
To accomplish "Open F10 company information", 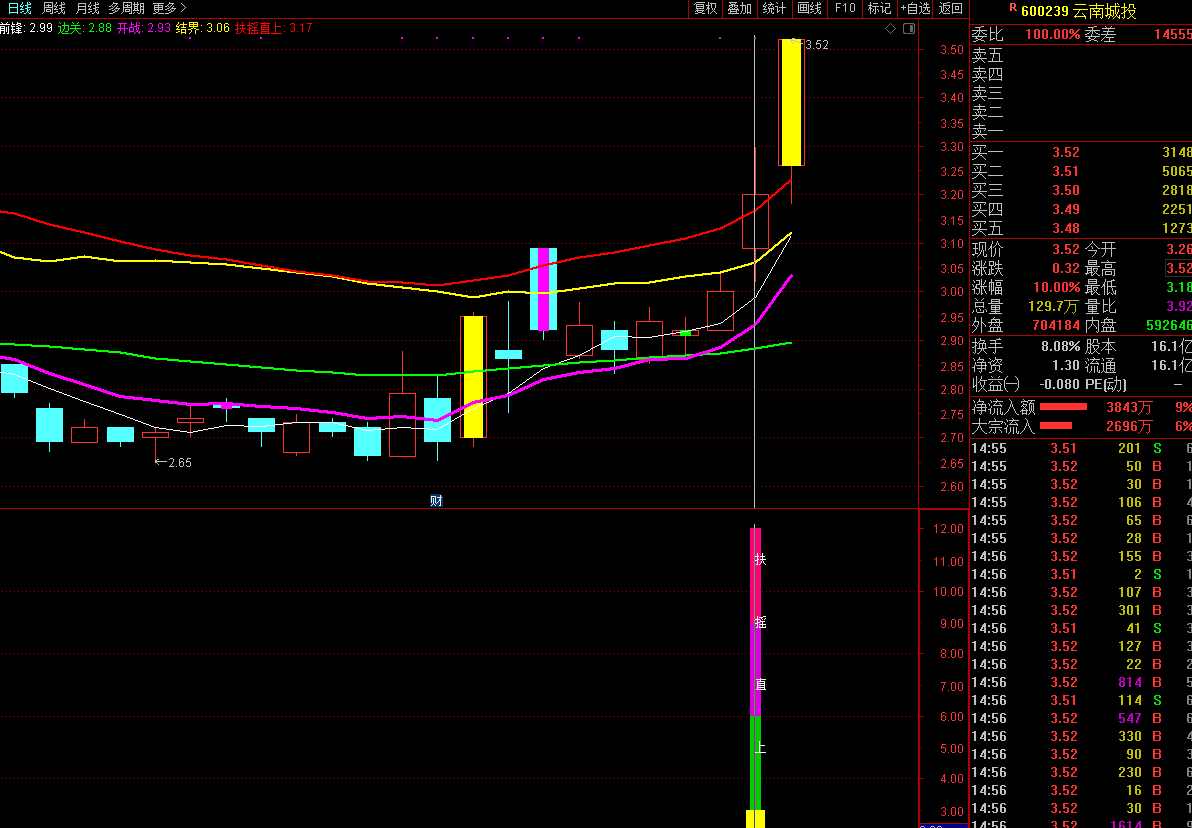I will tap(845, 9).
